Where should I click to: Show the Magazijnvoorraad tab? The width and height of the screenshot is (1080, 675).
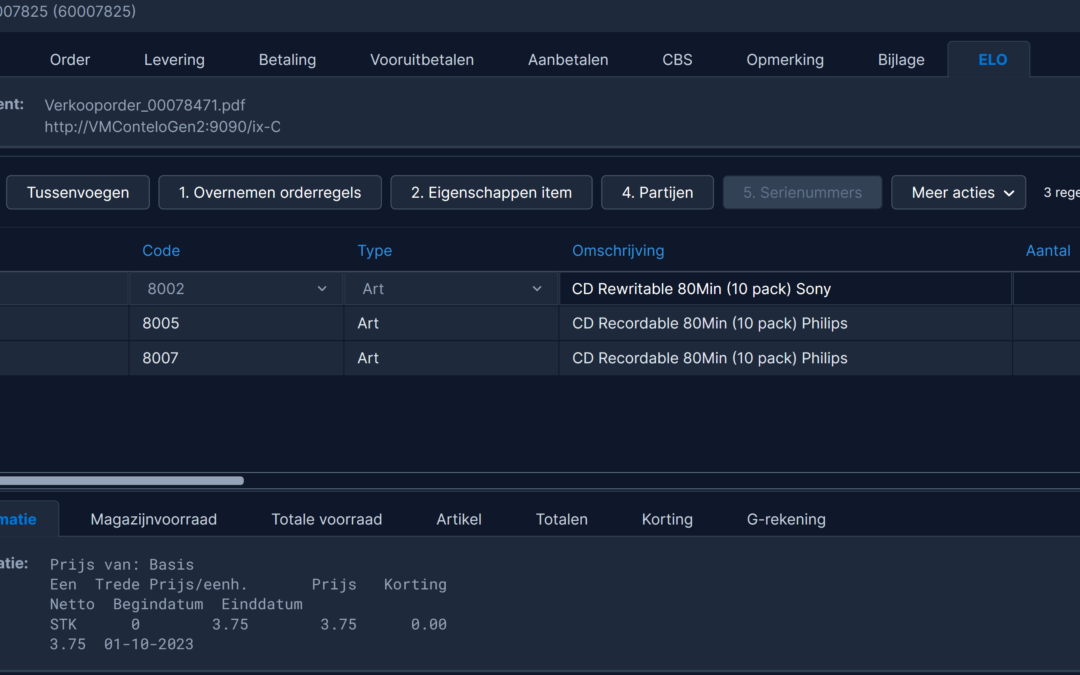coord(154,519)
